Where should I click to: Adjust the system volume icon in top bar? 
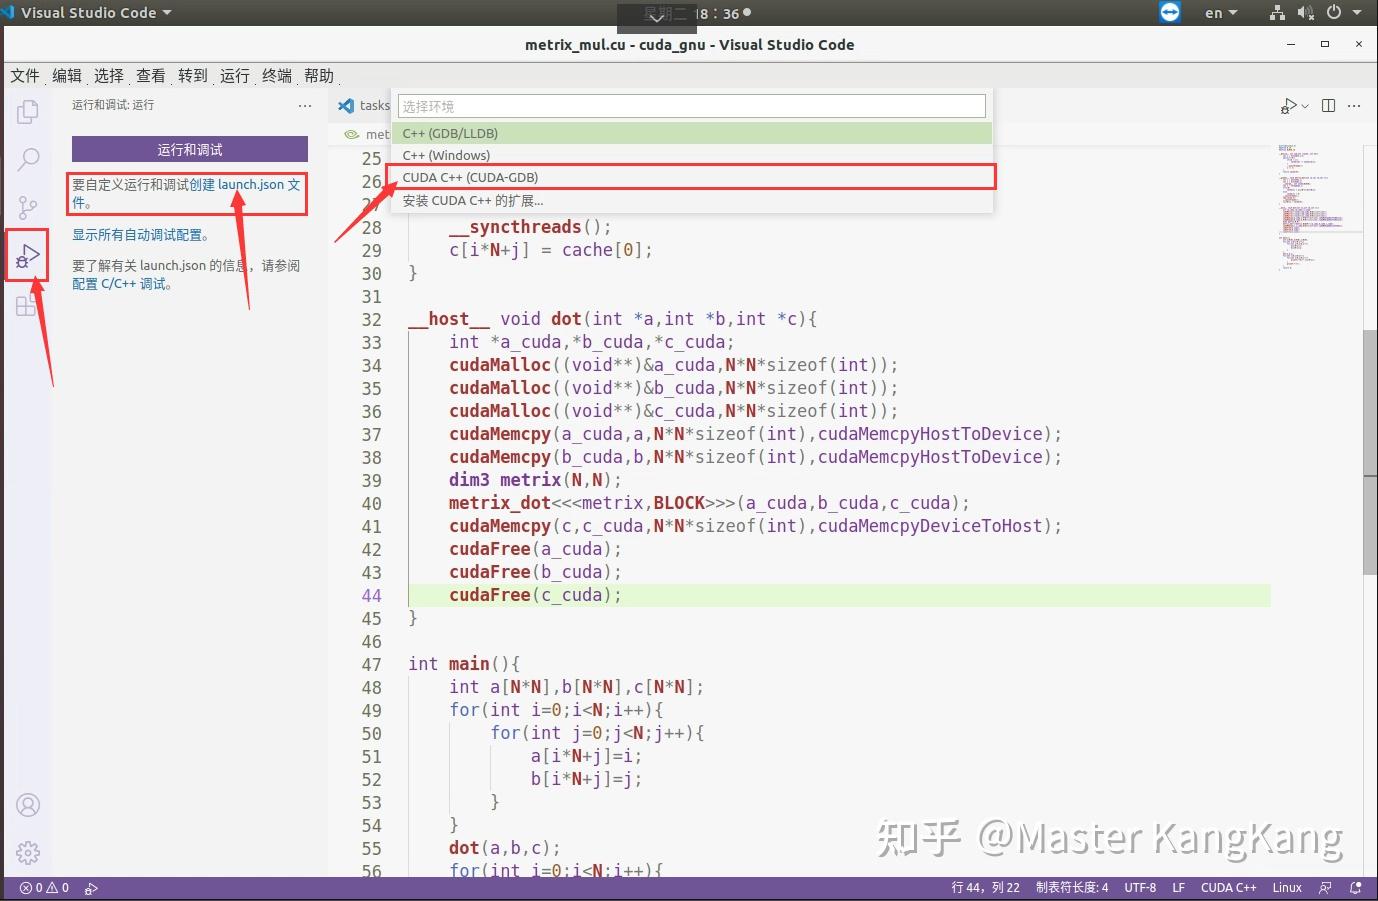pos(1305,13)
